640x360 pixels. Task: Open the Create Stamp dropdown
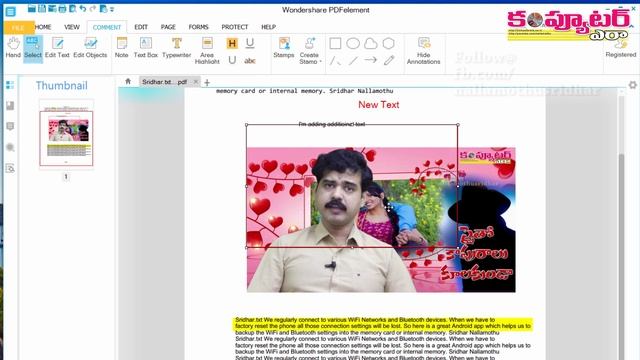(309, 51)
